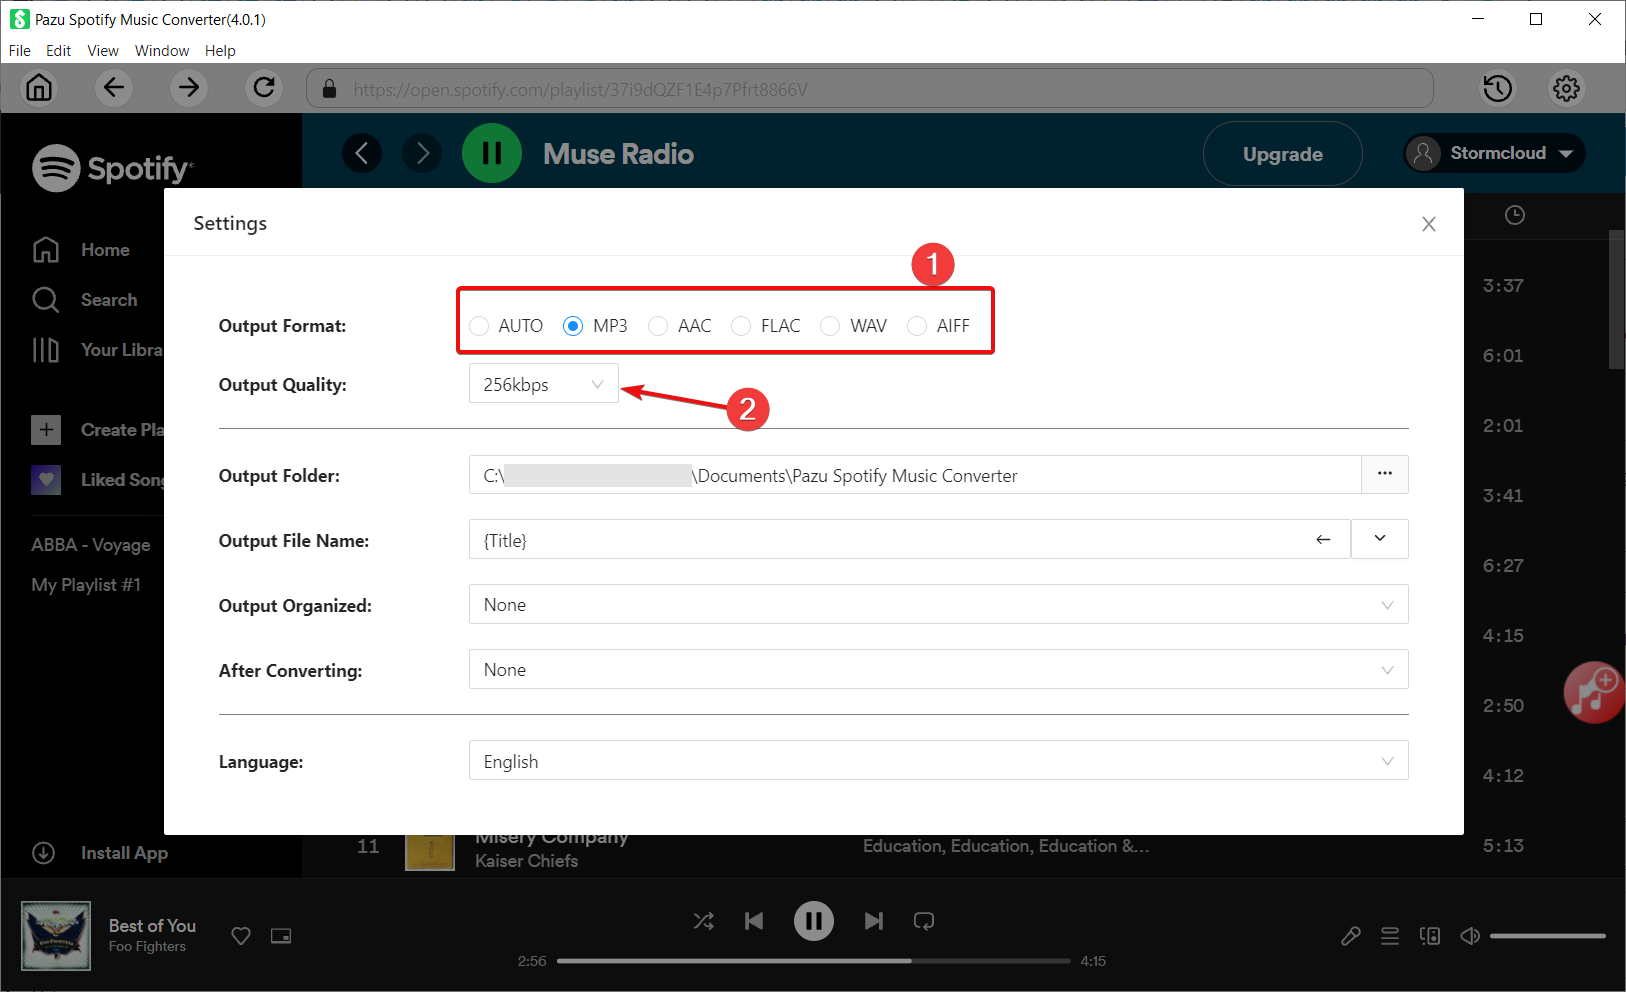
Task: Click the Output Folder path field
Action: click(x=915, y=474)
